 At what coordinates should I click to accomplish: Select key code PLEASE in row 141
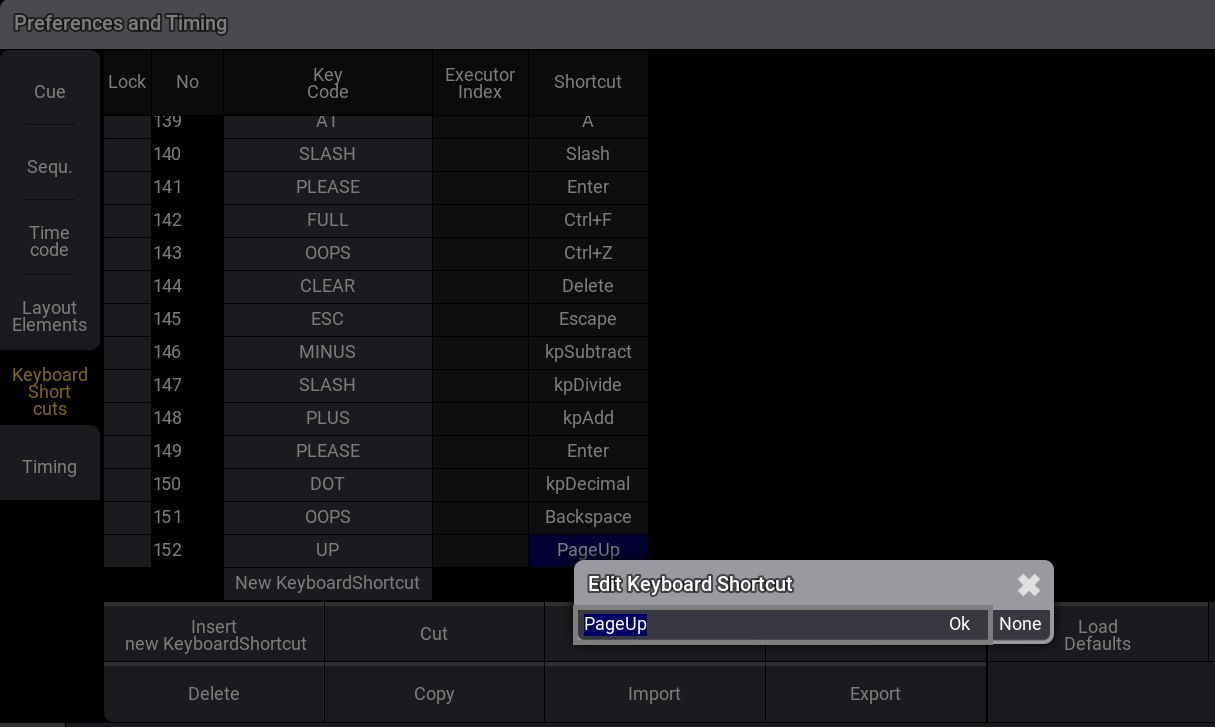(x=328, y=187)
